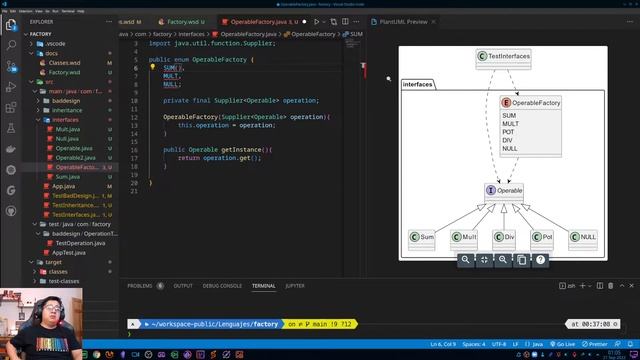Screen dimensions: 640x360
Task: Click the lightbulb quick fix on line 6
Action: 152,67
